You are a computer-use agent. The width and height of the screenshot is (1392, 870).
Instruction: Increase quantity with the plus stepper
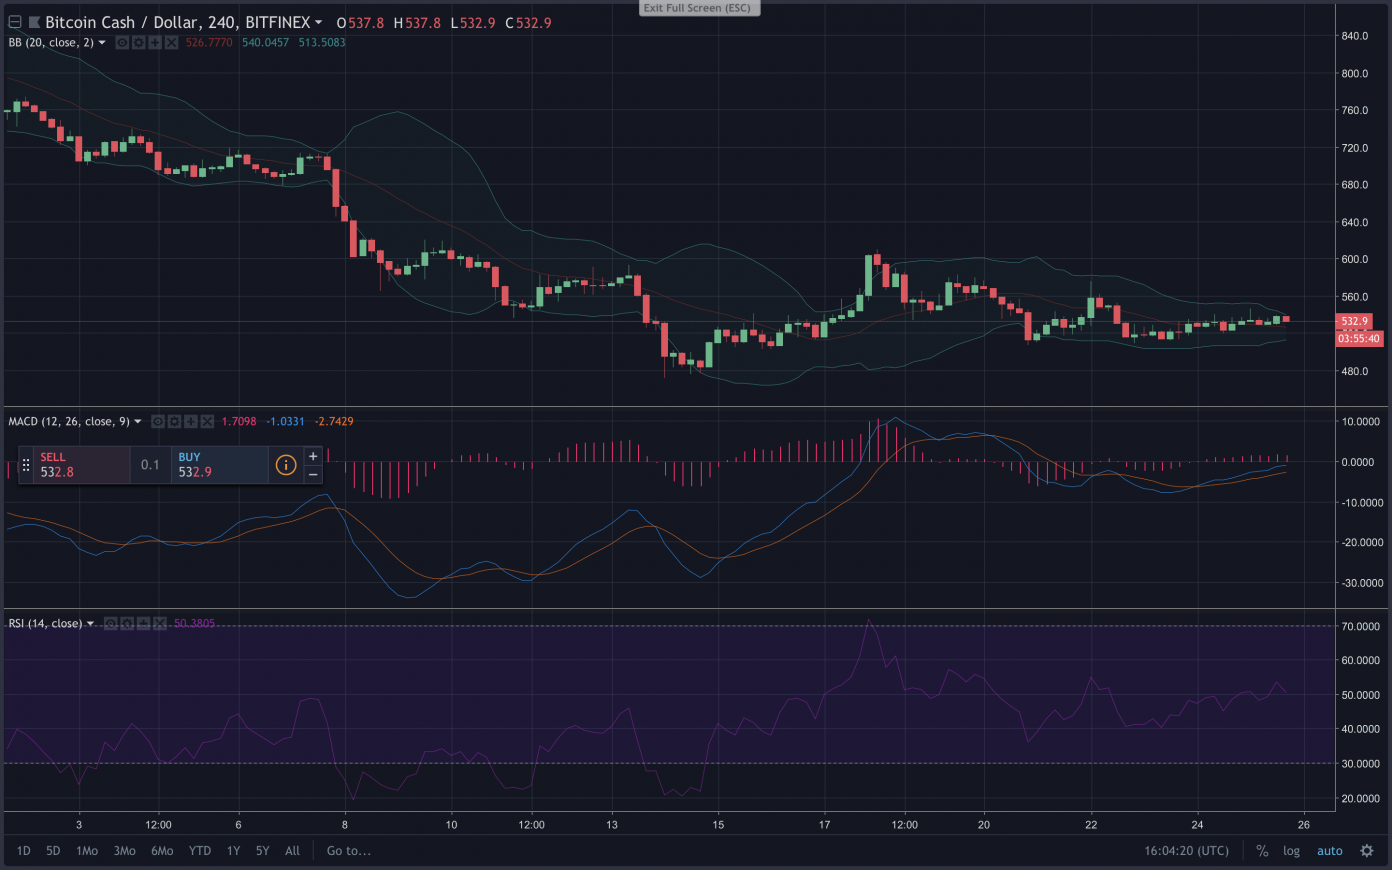(x=313, y=456)
